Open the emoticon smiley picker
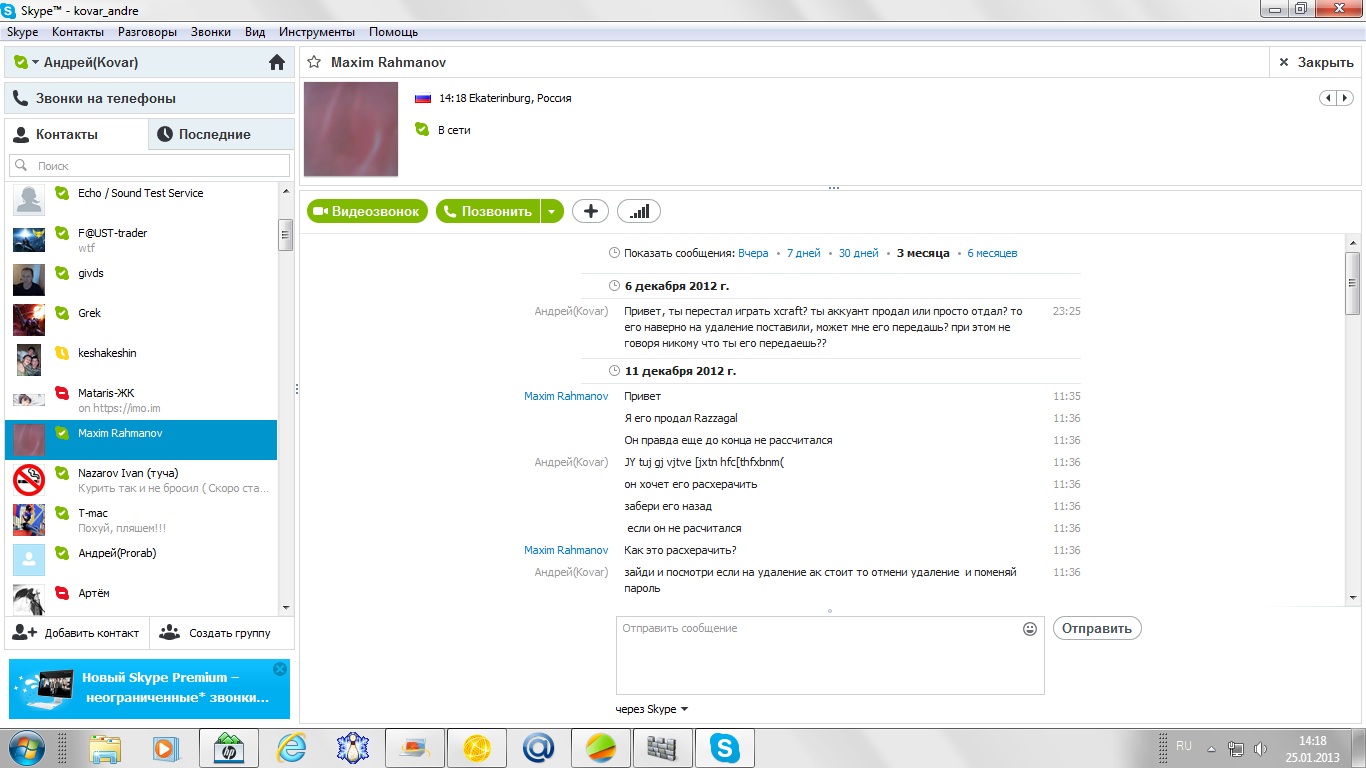 [1030, 629]
